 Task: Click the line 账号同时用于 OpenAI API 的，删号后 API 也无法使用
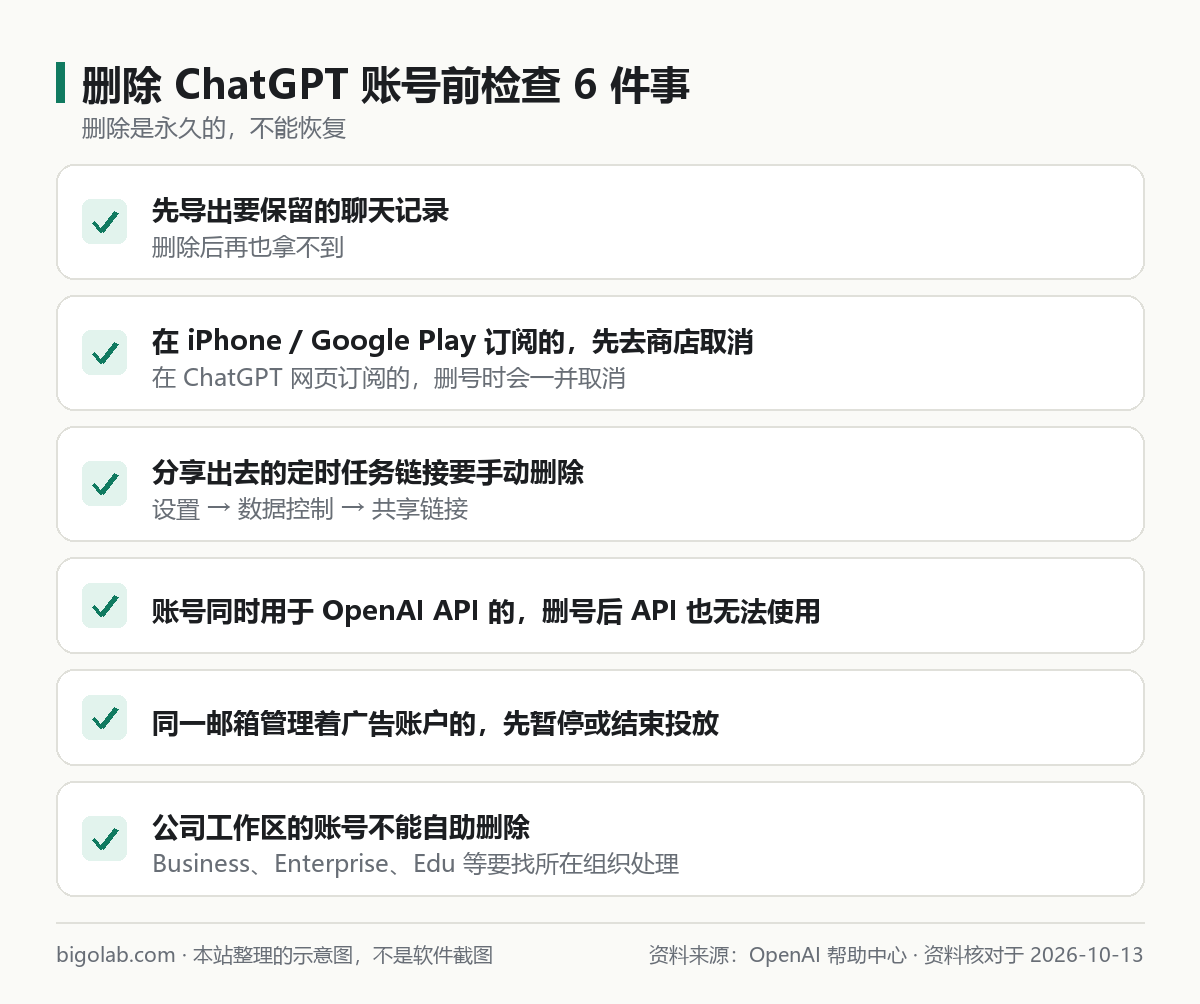point(486,611)
